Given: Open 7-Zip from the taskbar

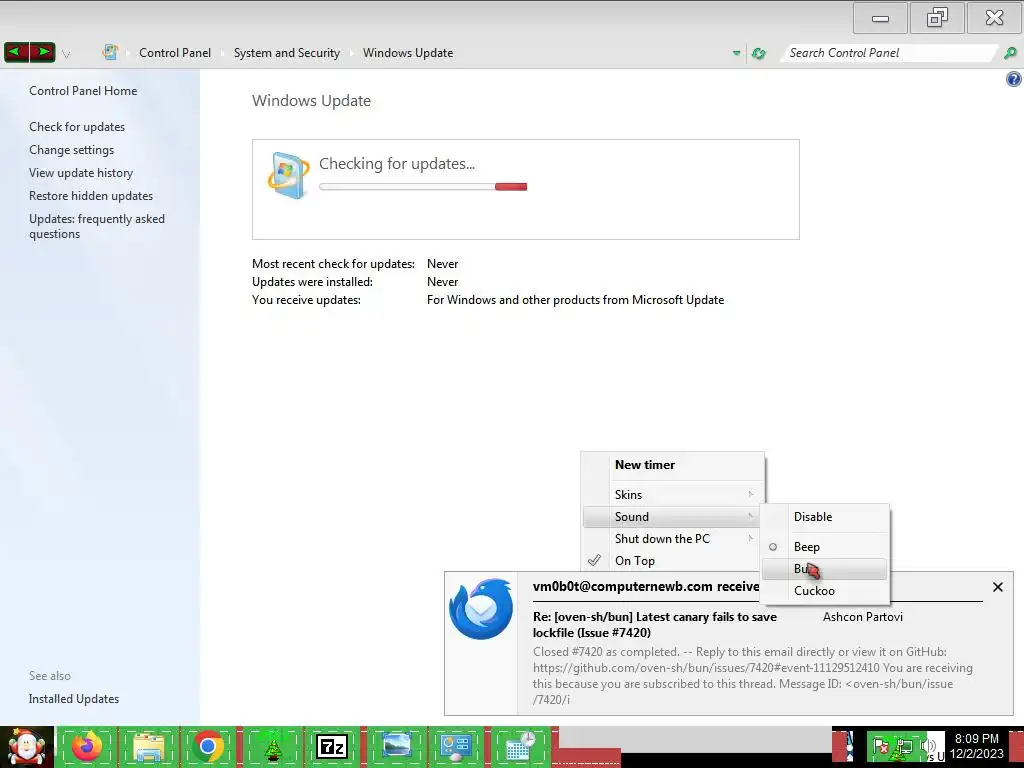Looking at the screenshot, I should [332, 747].
